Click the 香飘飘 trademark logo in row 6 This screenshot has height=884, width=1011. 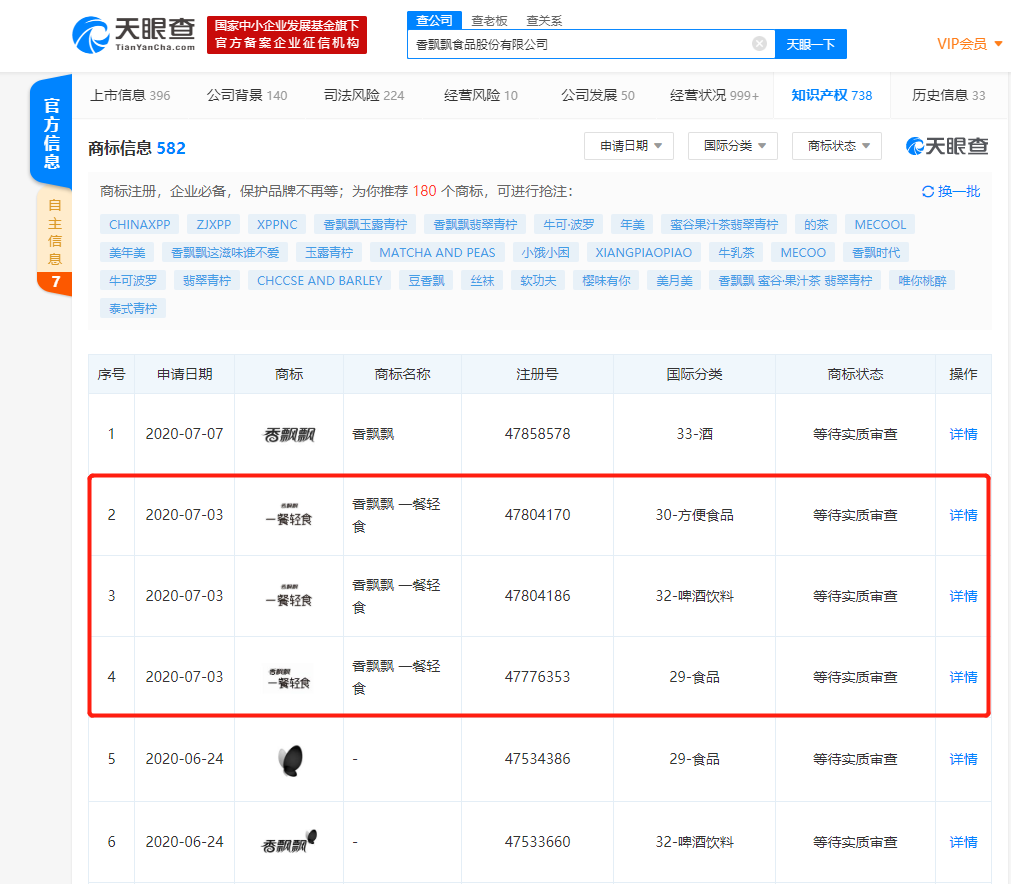(x=288, y=842)
